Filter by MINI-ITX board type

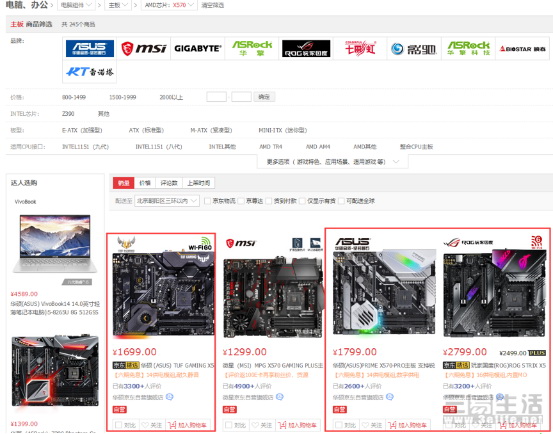coord(282,130)
